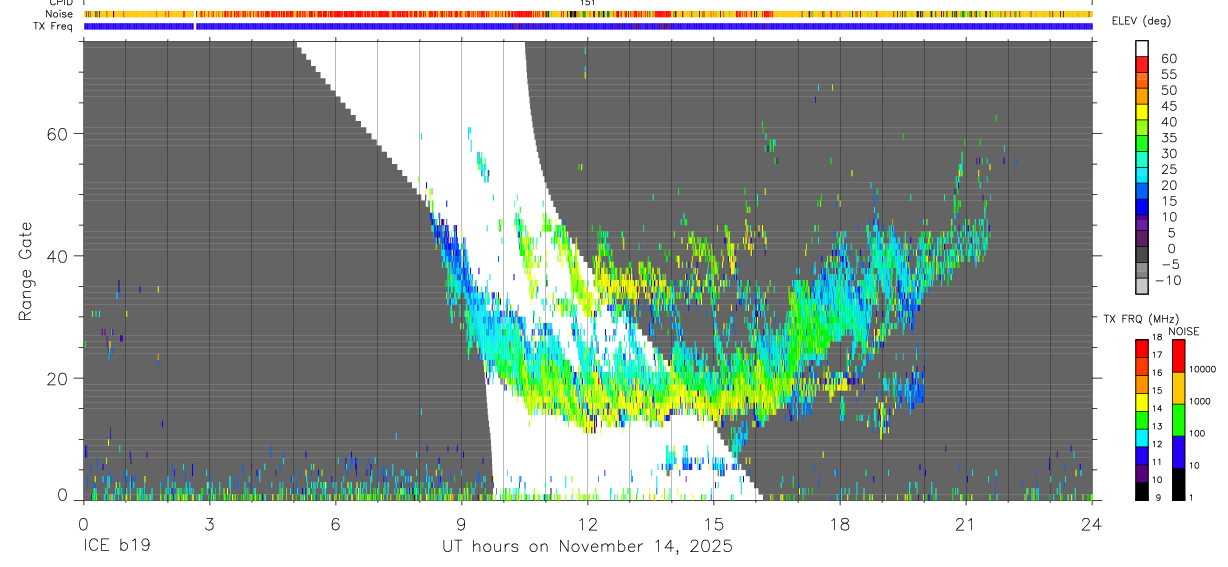Screen dimensions: 1228x567
Task: Click the red-yellow Noise strip above plot
Action: point(588,14)
